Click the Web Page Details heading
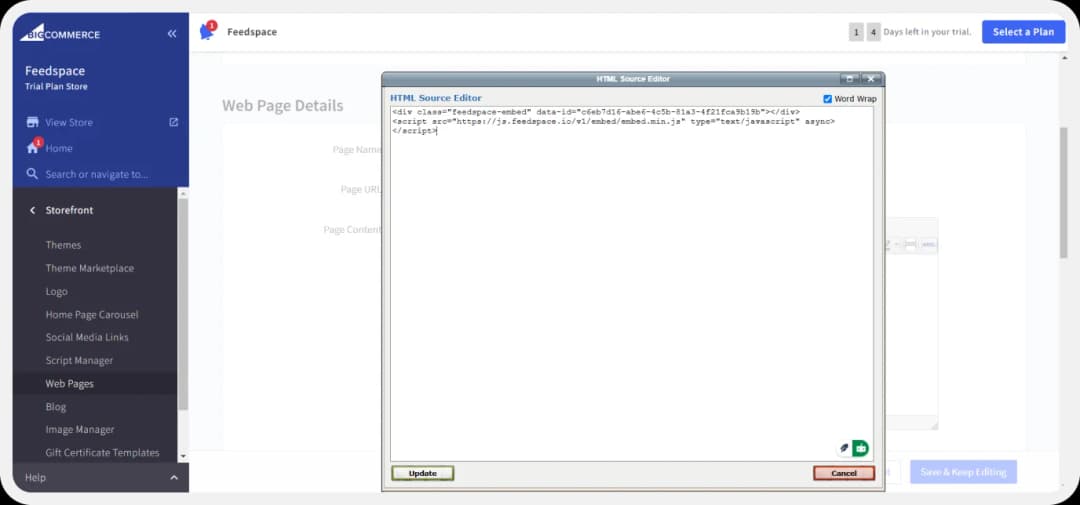The width and height of the screenshot is (1080, 505). [x=282, y=105]
